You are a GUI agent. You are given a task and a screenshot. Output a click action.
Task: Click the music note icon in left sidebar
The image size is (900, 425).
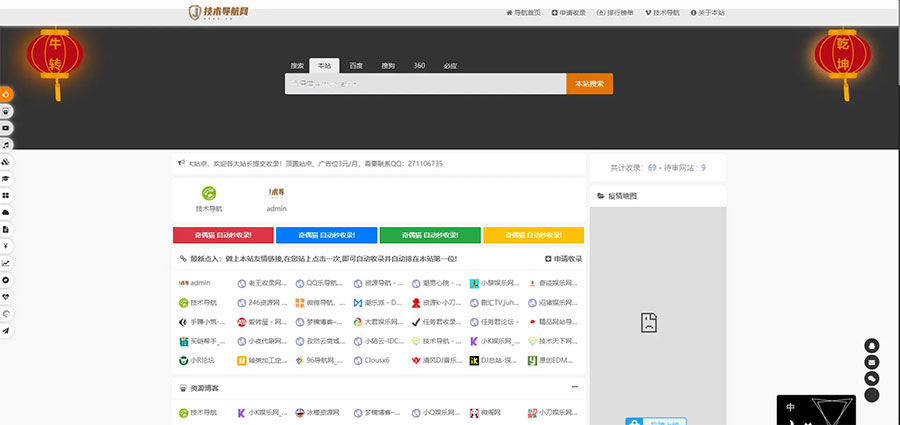[x=6, y=144]
